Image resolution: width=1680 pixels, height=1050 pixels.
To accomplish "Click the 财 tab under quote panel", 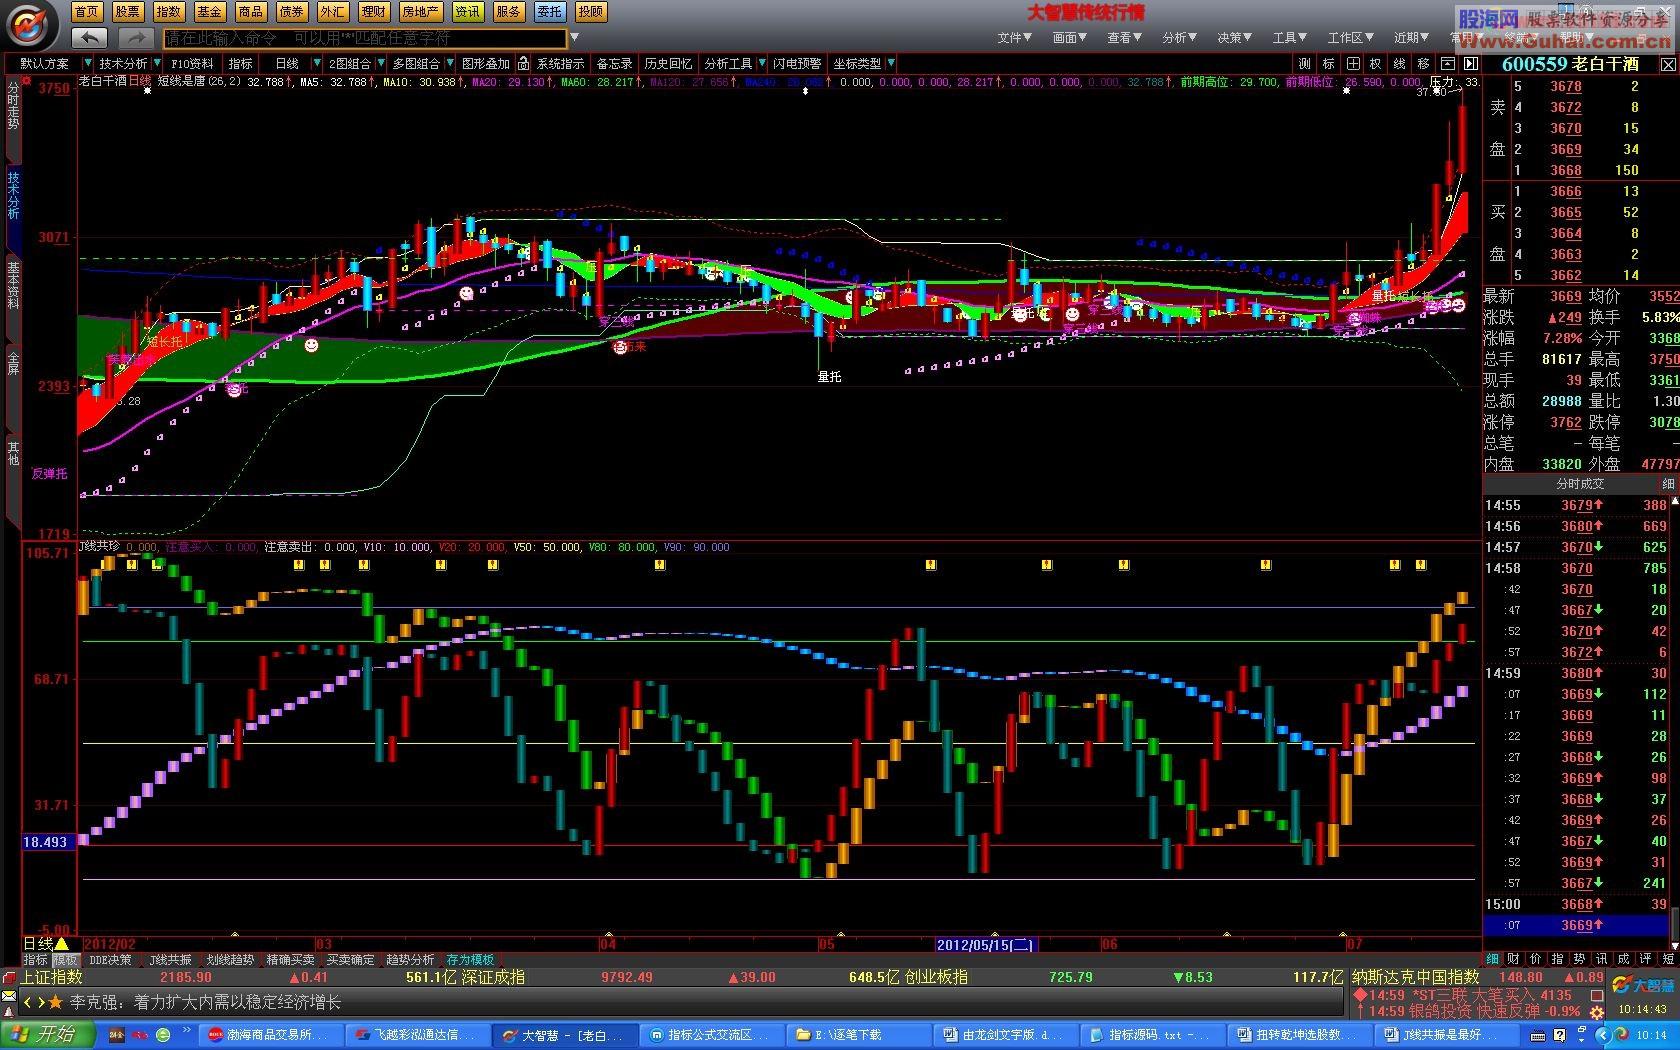I will (x=1513, y=958).
